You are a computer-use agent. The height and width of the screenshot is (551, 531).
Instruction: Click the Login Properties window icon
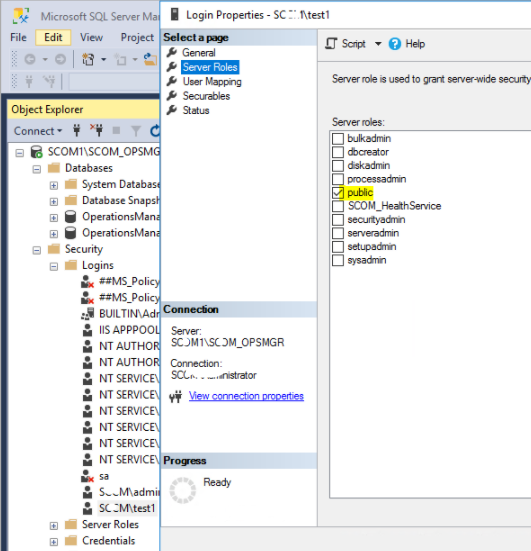[175, 15]
